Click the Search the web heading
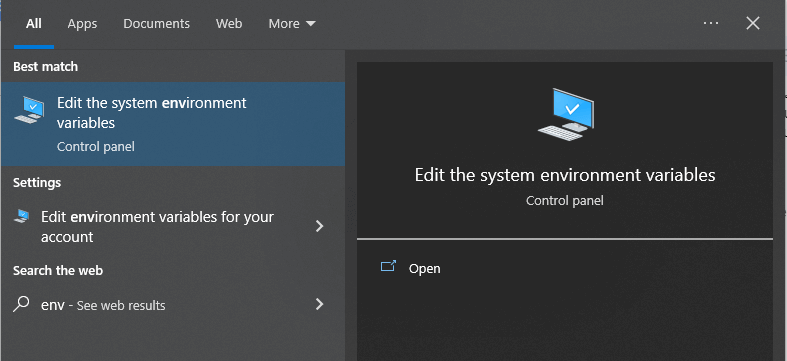 point(58,271)
